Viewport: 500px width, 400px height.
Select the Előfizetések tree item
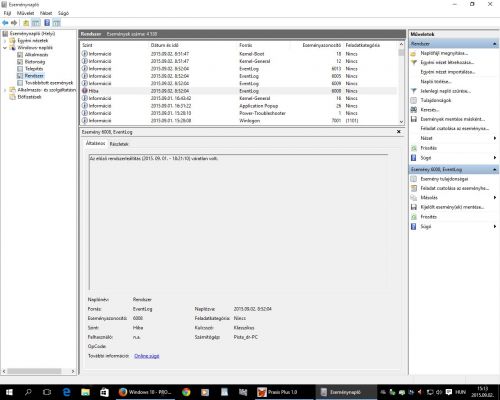pos(29,97)
